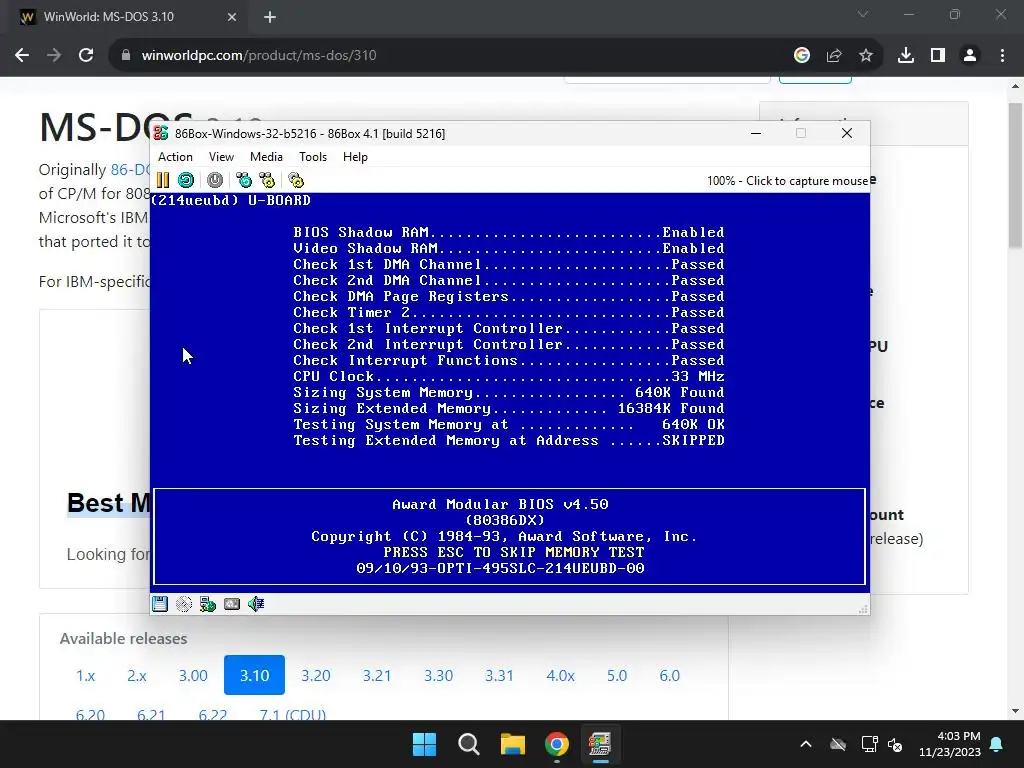This screenshot has height=768, width=1024.
Task: Click the page vertical scrollbar thumb
Action: pos(1015,175)
